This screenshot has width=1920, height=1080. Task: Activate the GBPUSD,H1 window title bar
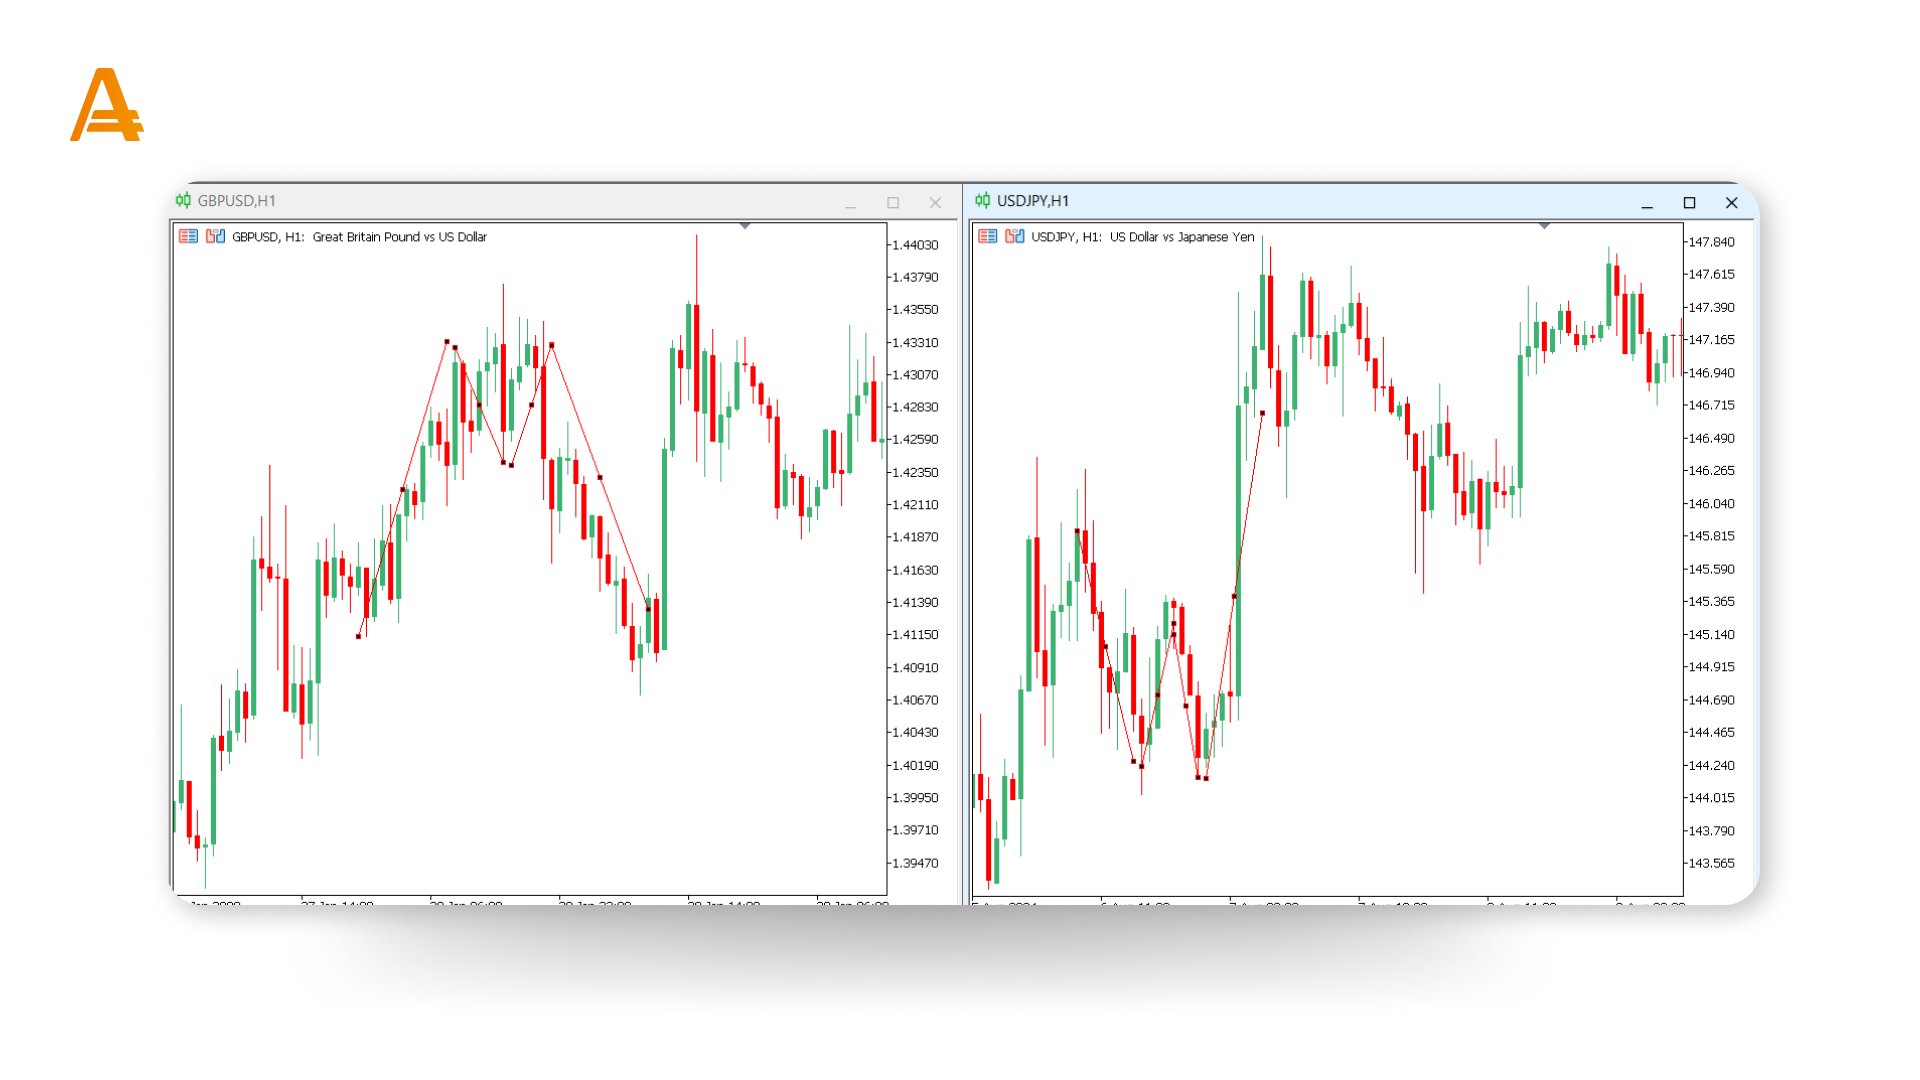click(500, 201)
